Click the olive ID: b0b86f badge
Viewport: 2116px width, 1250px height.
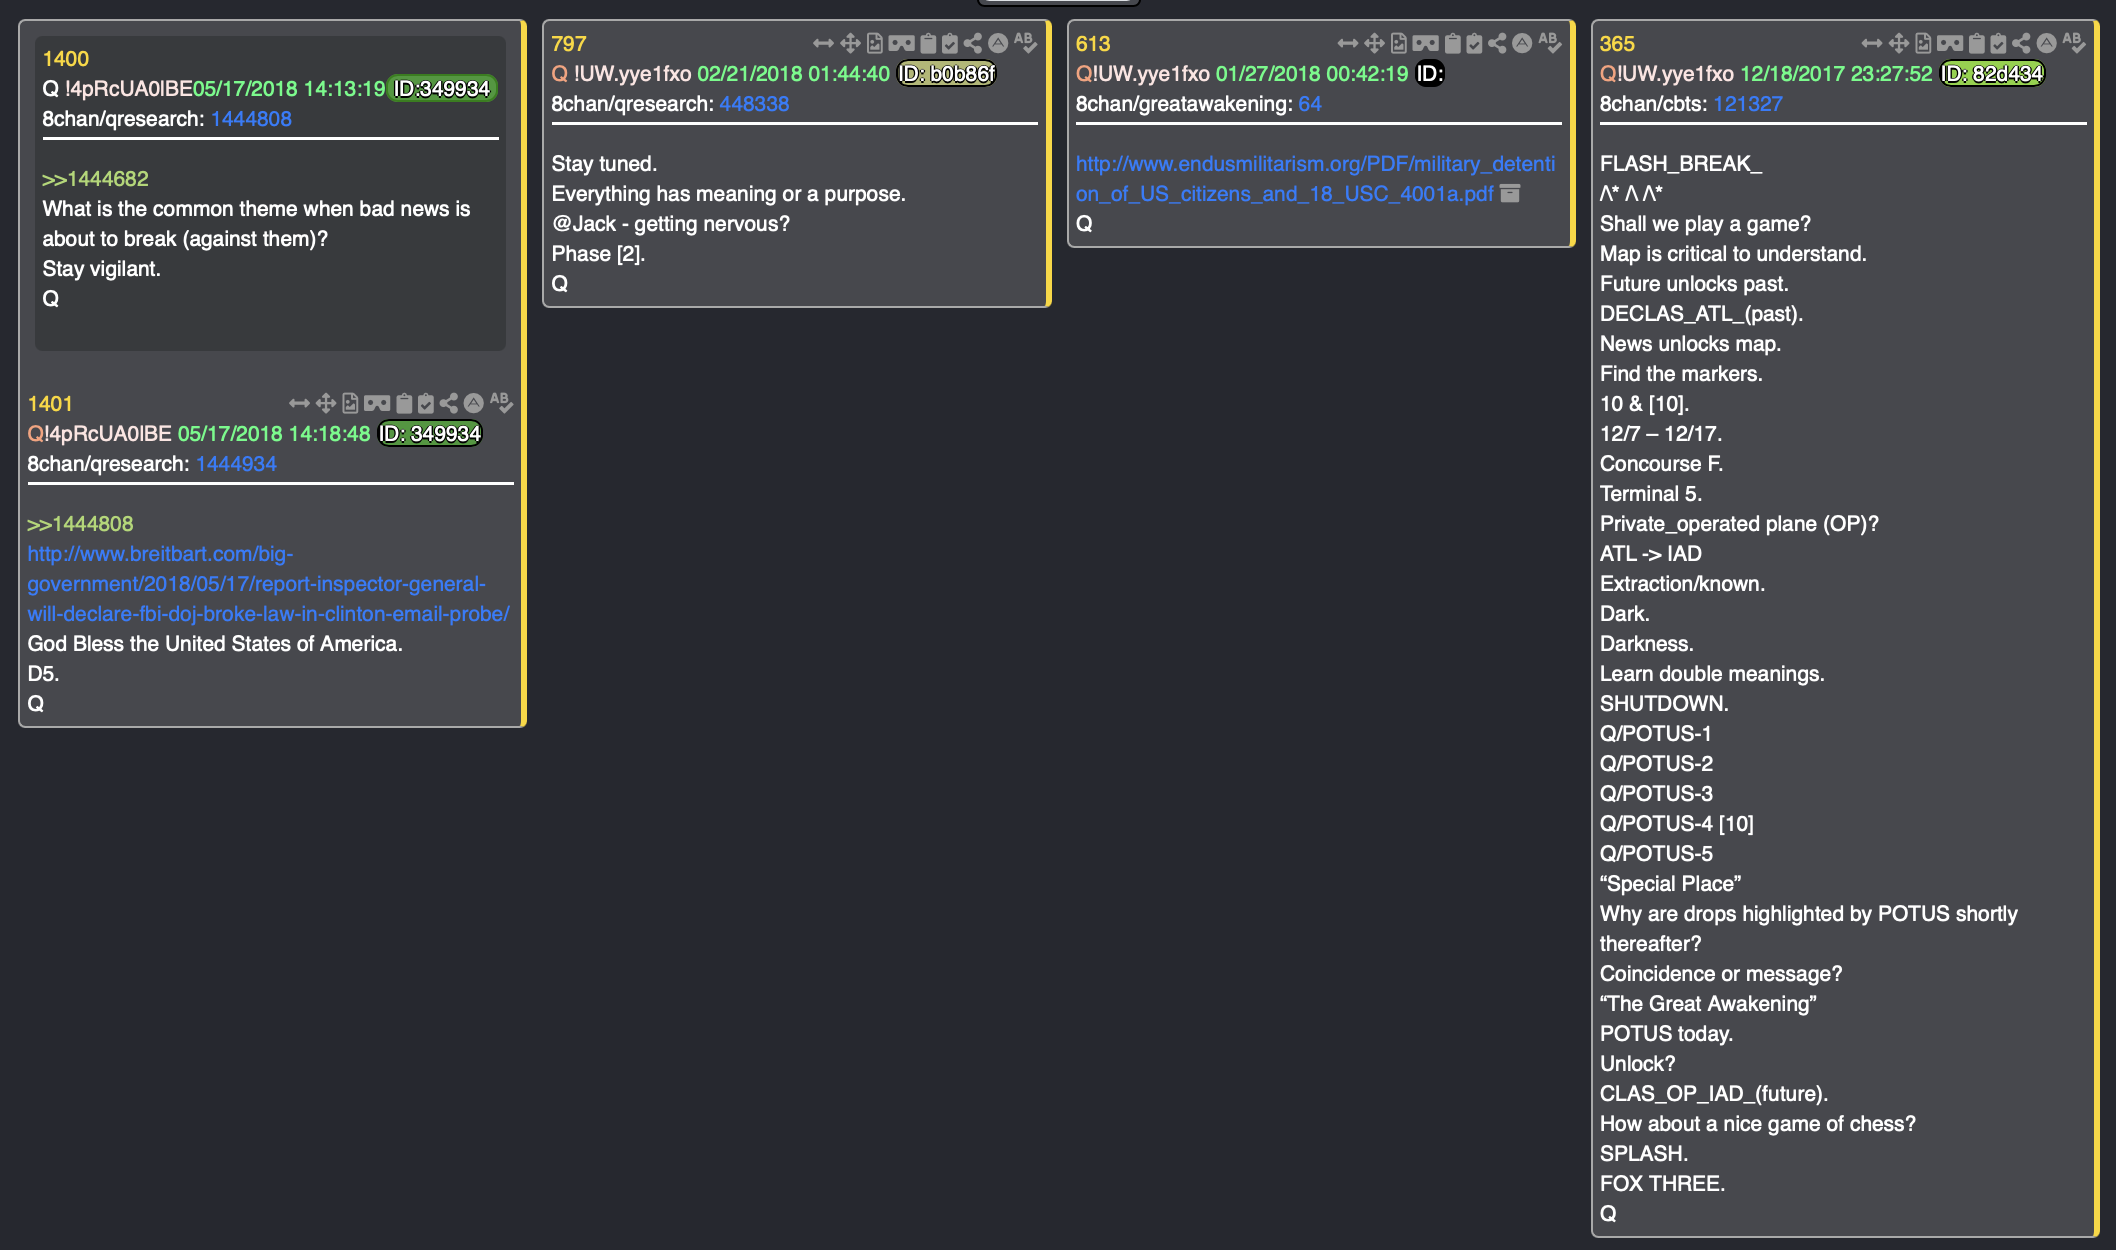(x=946, y=74)
